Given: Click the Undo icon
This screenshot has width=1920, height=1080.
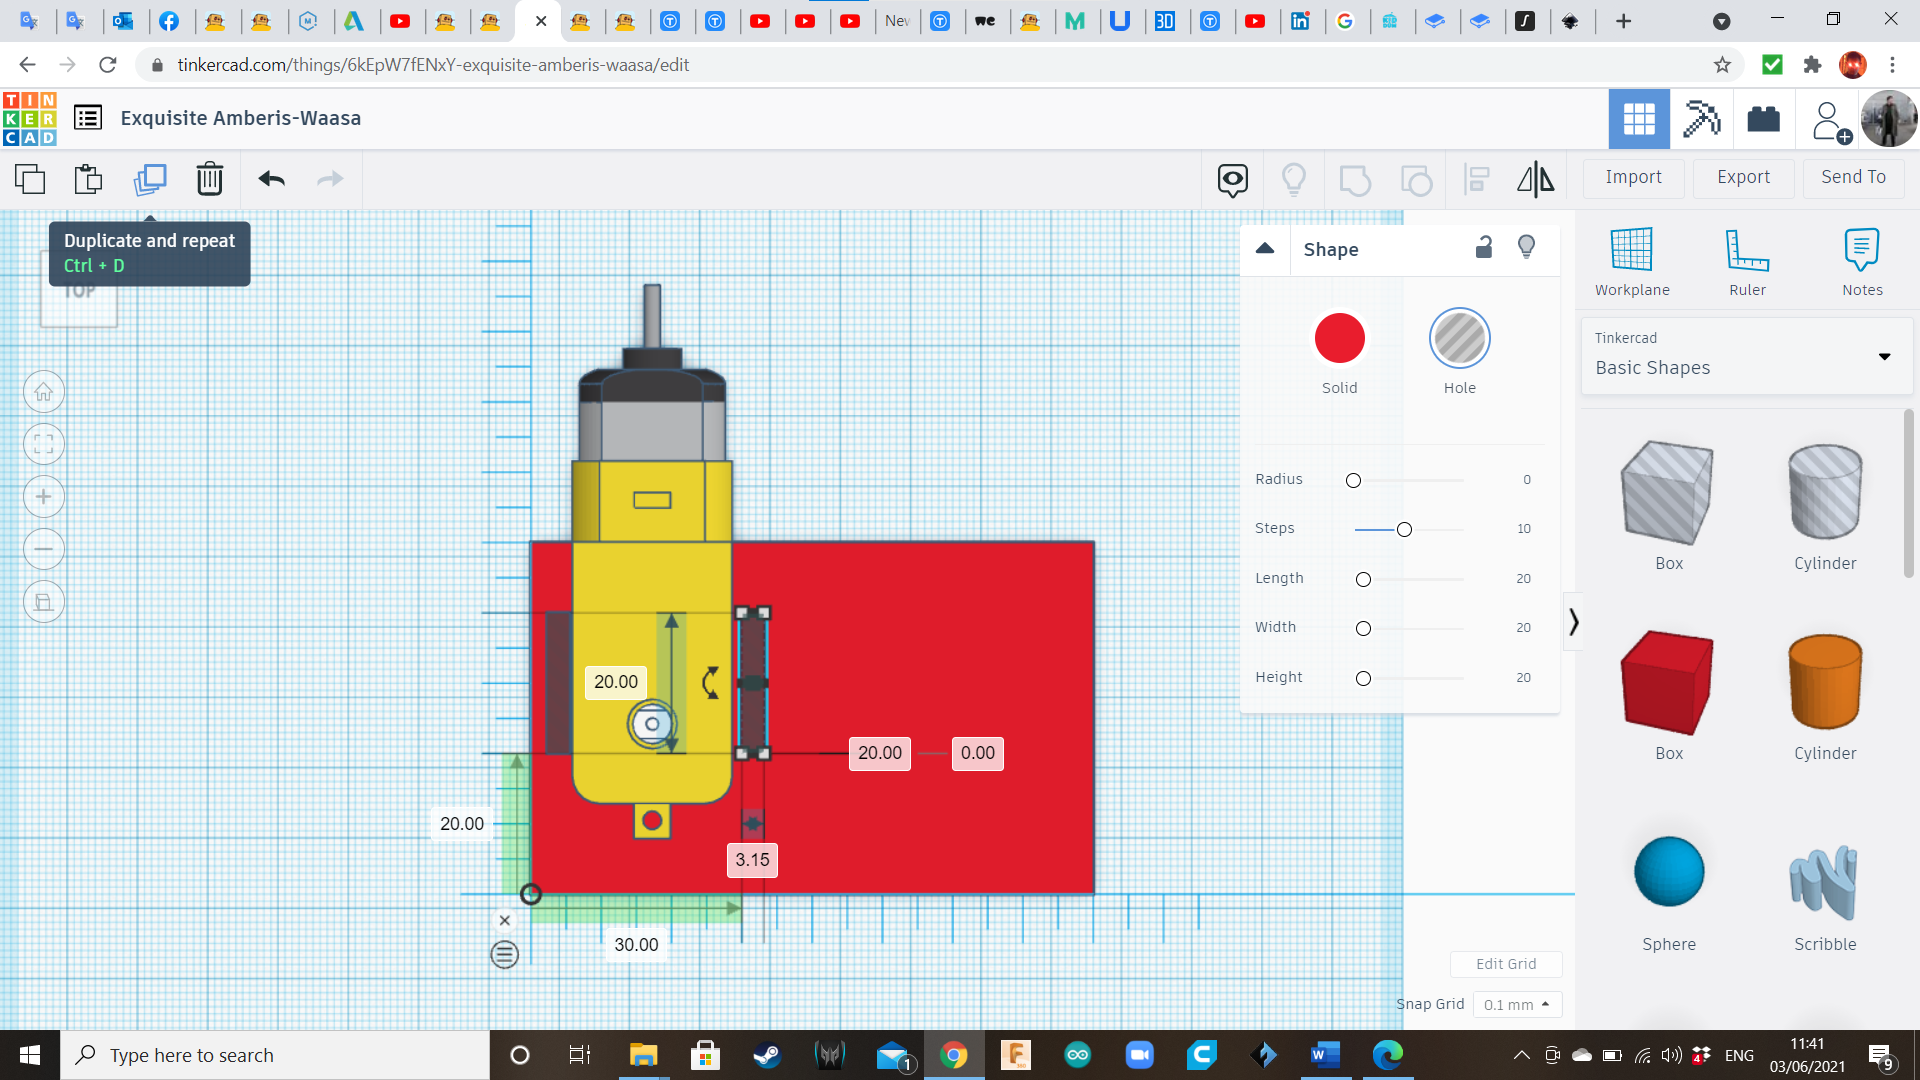Looking at the screenshot, I should tap(269, 179).
